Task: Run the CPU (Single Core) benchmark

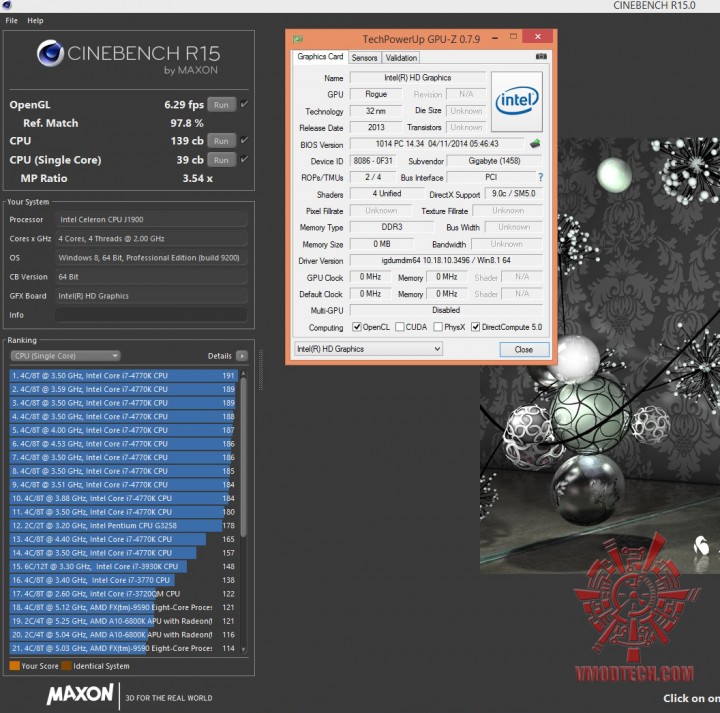Action: point(221,160)
